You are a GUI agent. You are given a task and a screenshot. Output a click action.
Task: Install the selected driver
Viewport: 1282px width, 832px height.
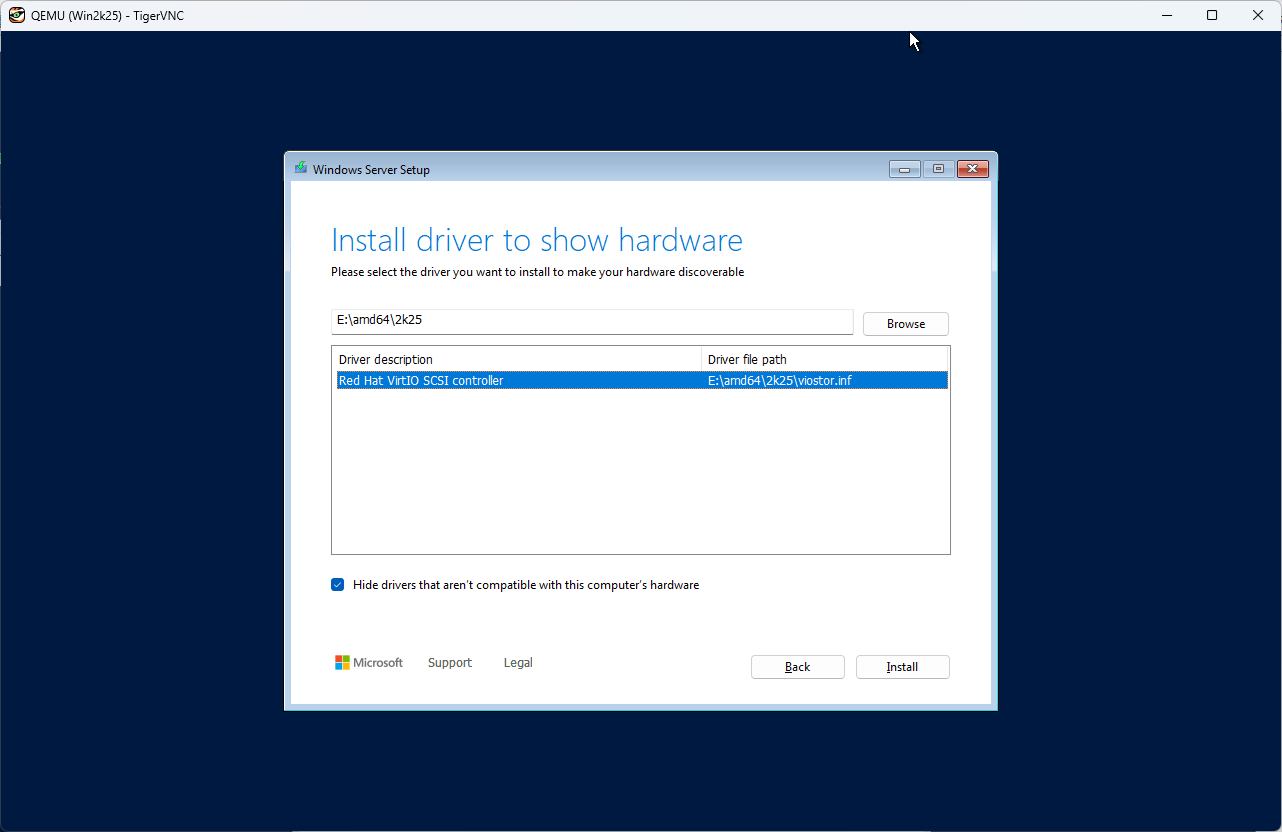click(902, 667)
